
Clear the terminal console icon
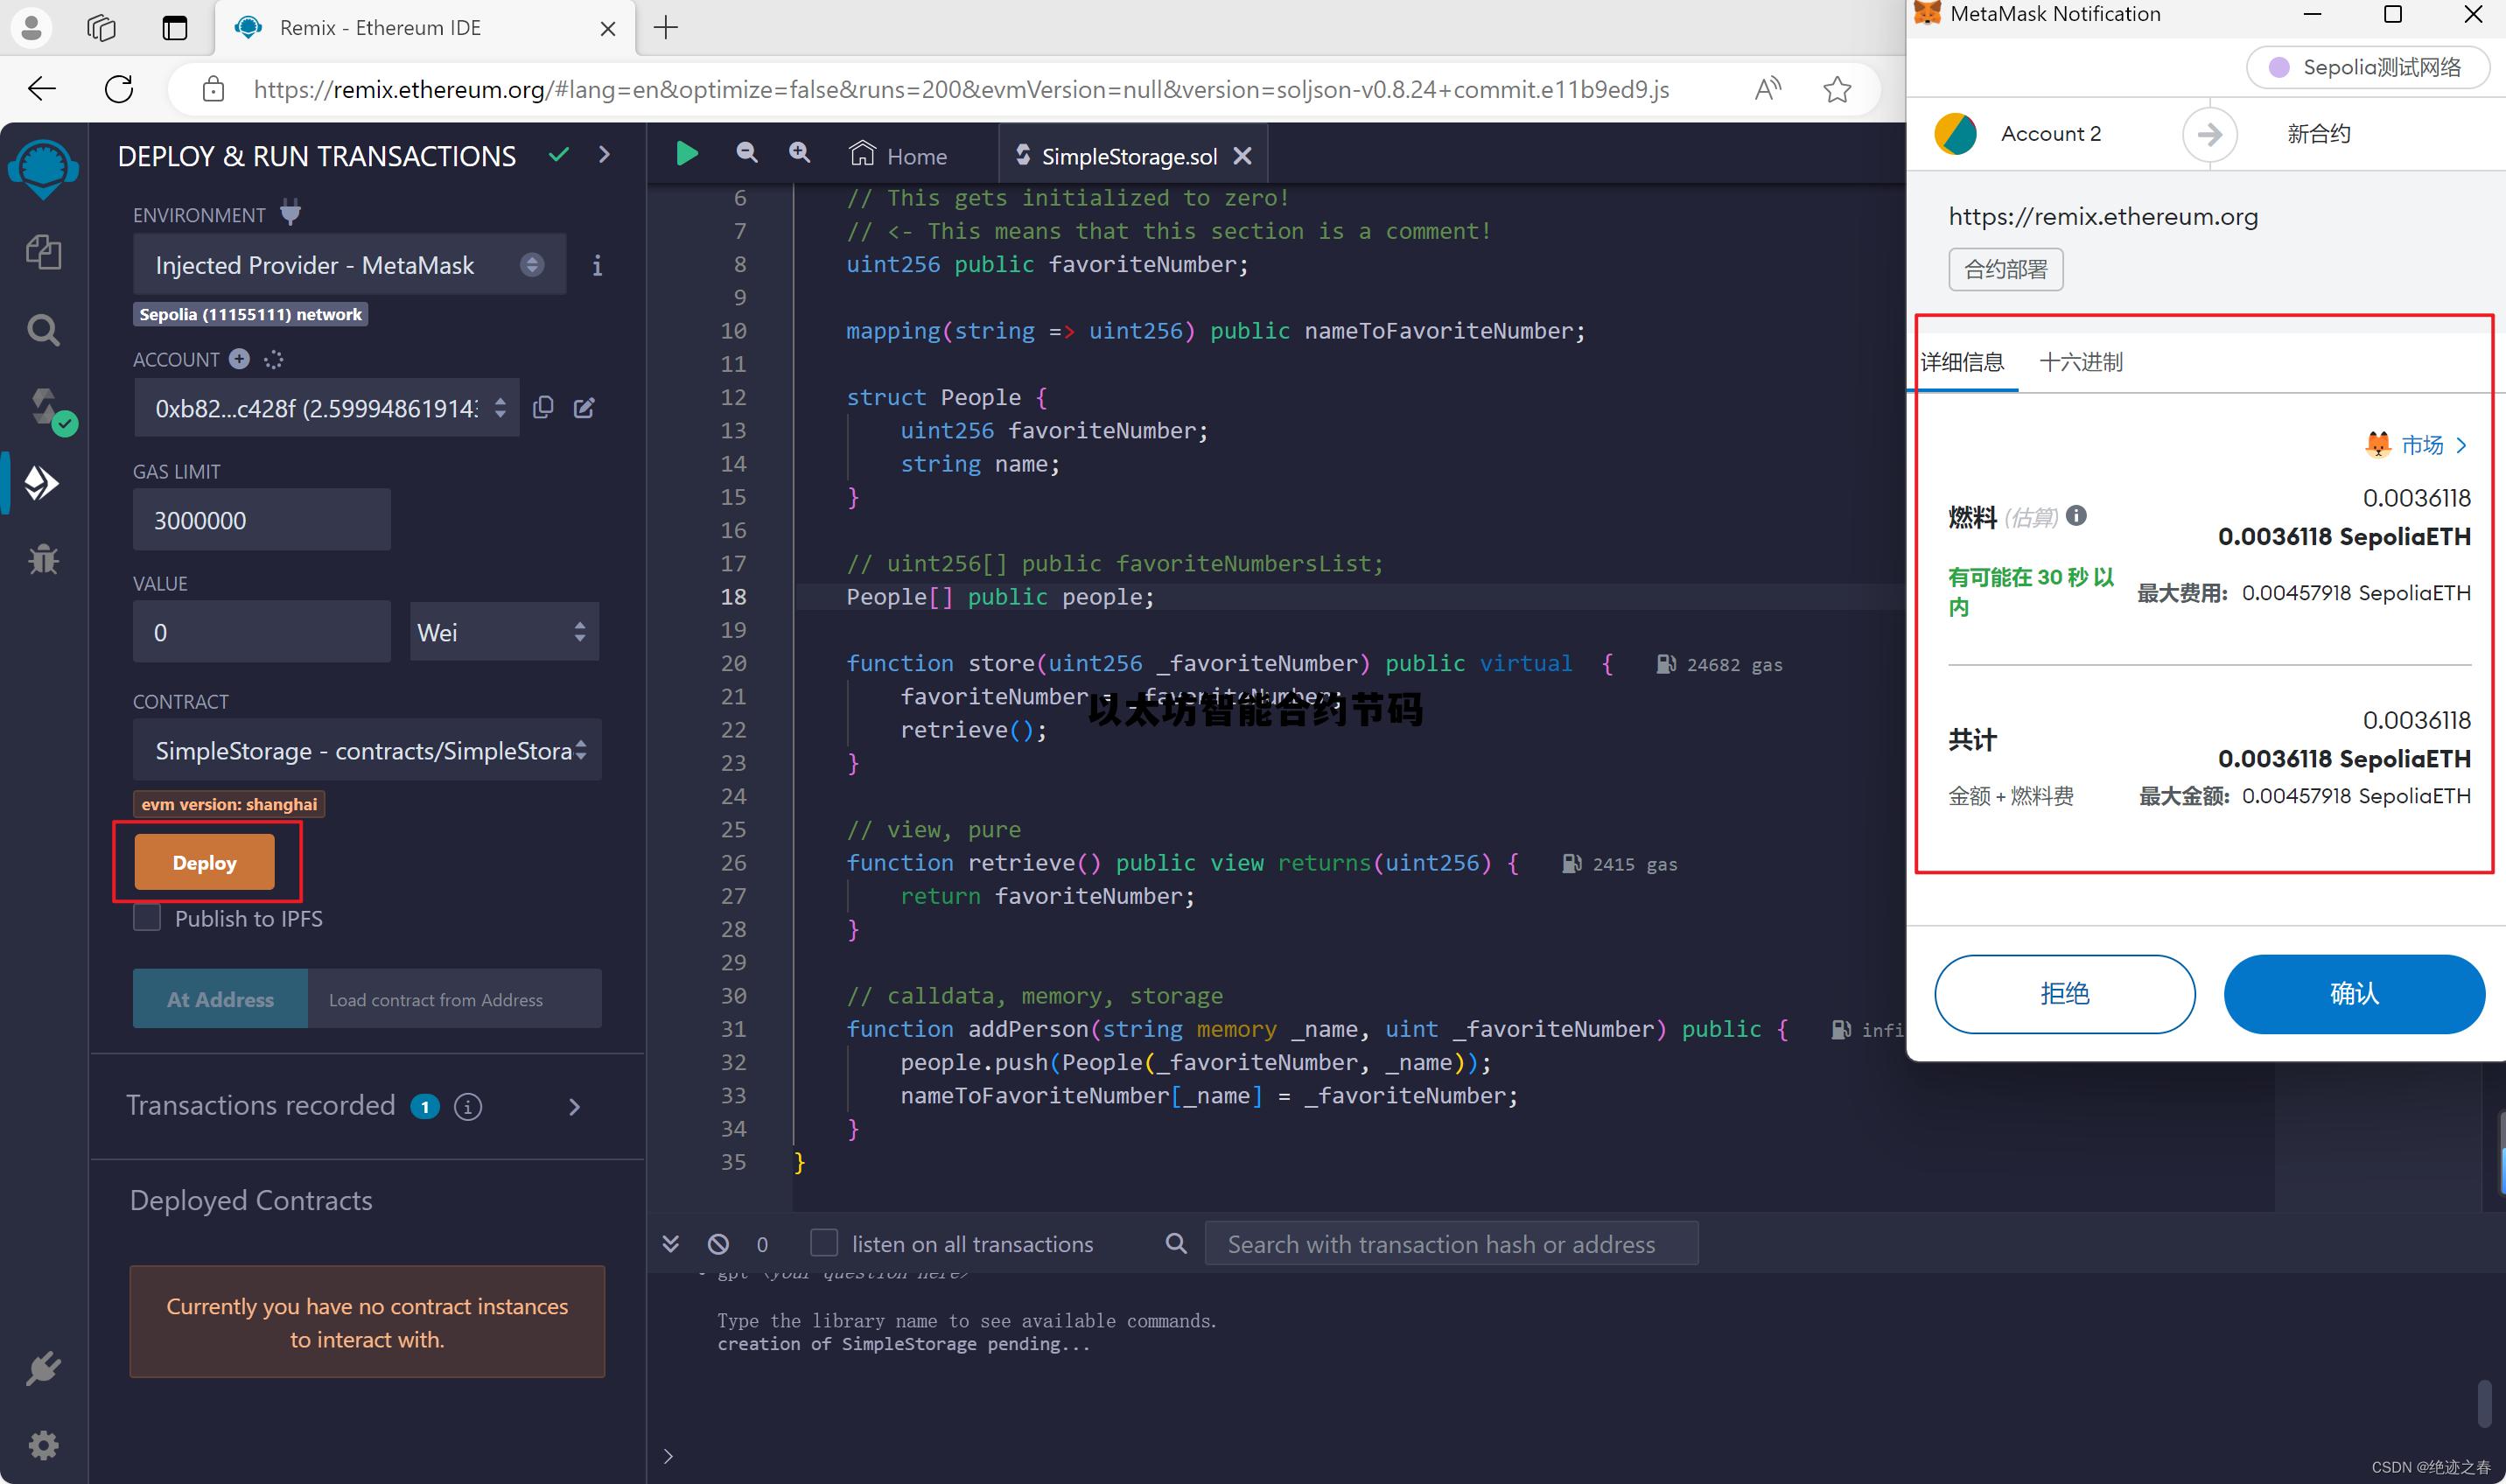pyautogui.click(x=718, y=1244)
